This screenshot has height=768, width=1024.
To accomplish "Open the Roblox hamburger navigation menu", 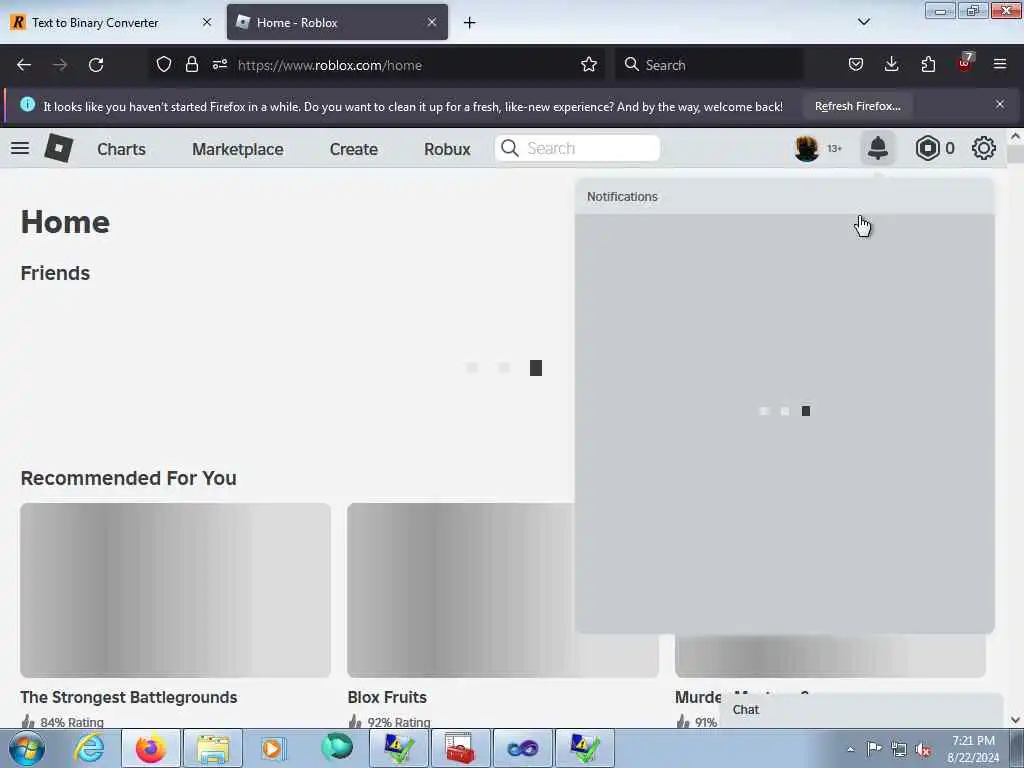I will pos(20,148).
